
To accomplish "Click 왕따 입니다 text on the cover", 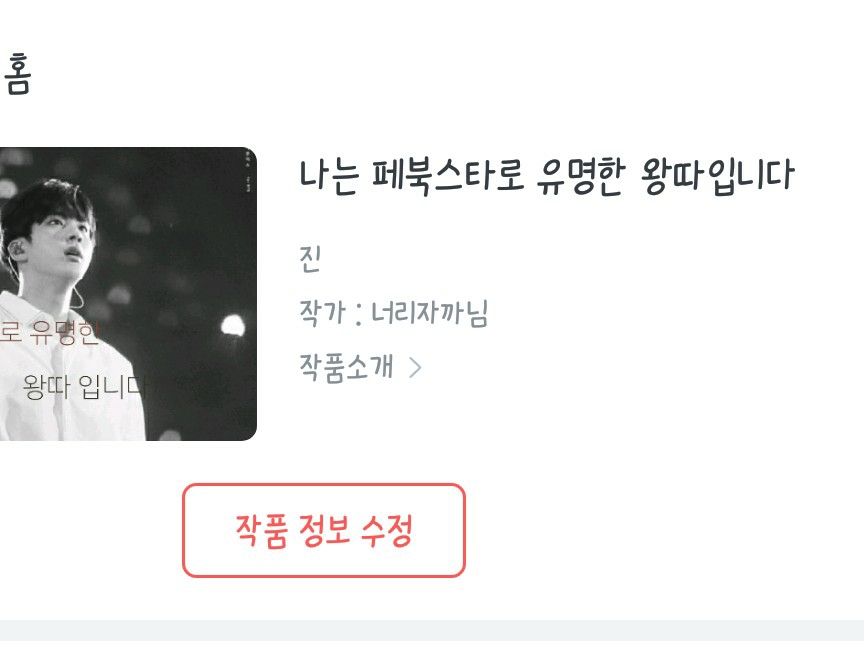I will [85, 386].
